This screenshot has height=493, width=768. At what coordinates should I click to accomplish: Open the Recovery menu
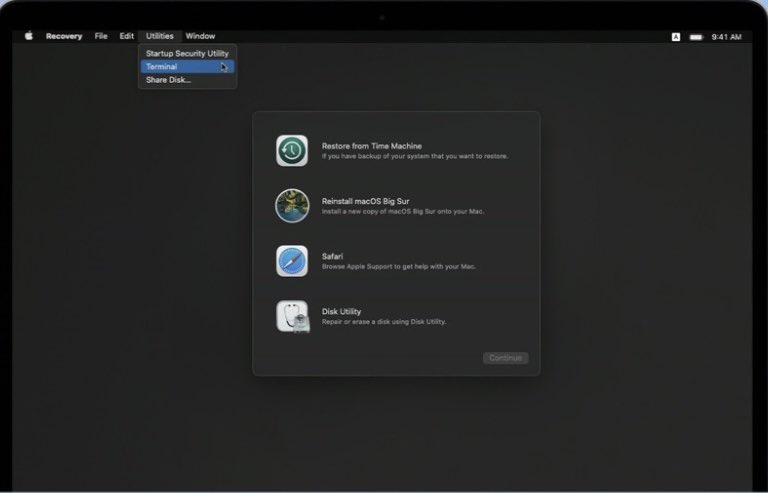(x=64, y=36)
